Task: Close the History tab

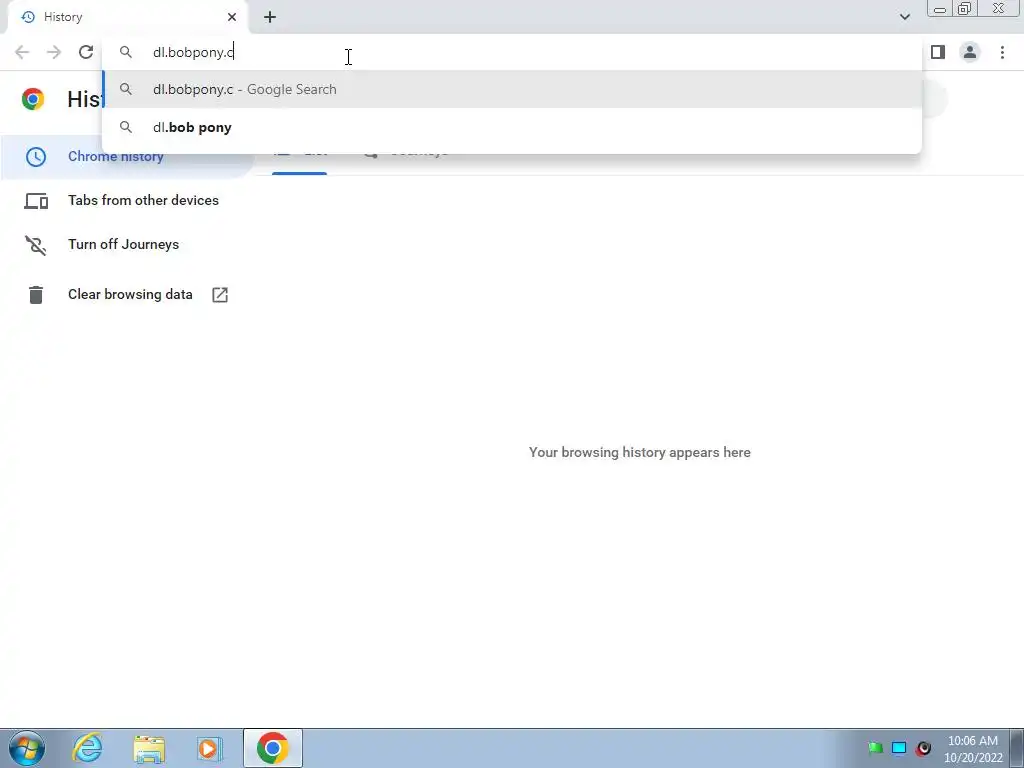Action: [232, 17]
